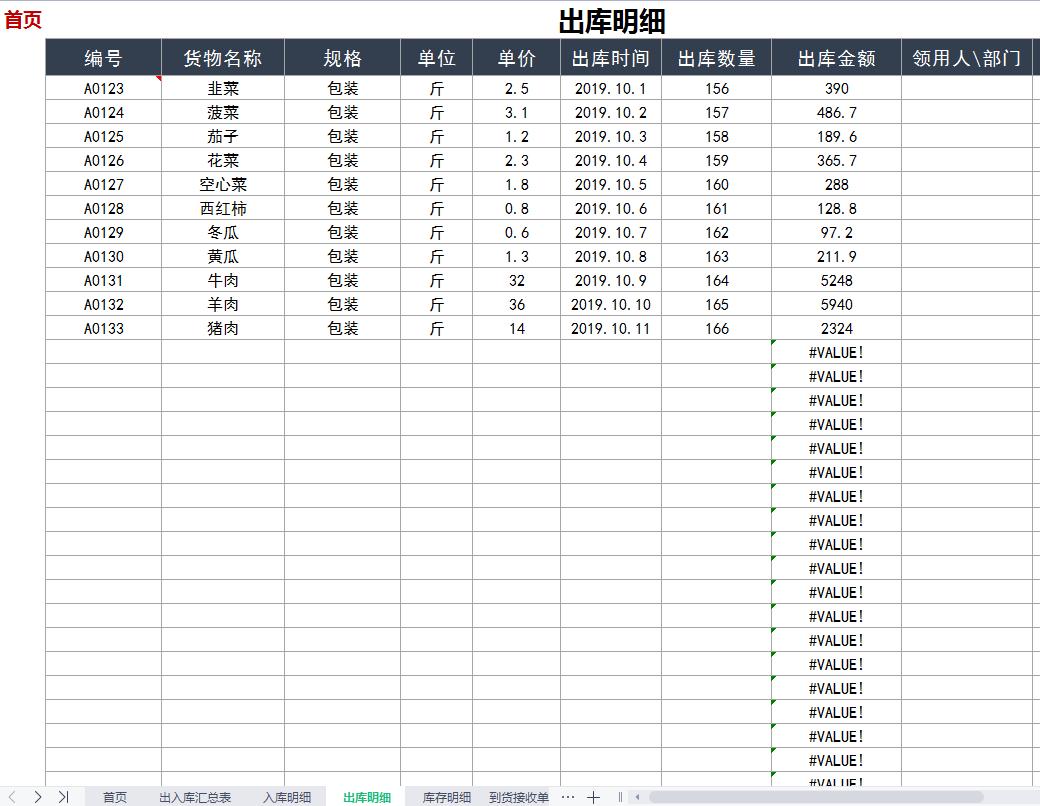Switch to the 到货接收单 sheet tab
This screenshot has height=806, width=1040.
[x=519, y=797]
